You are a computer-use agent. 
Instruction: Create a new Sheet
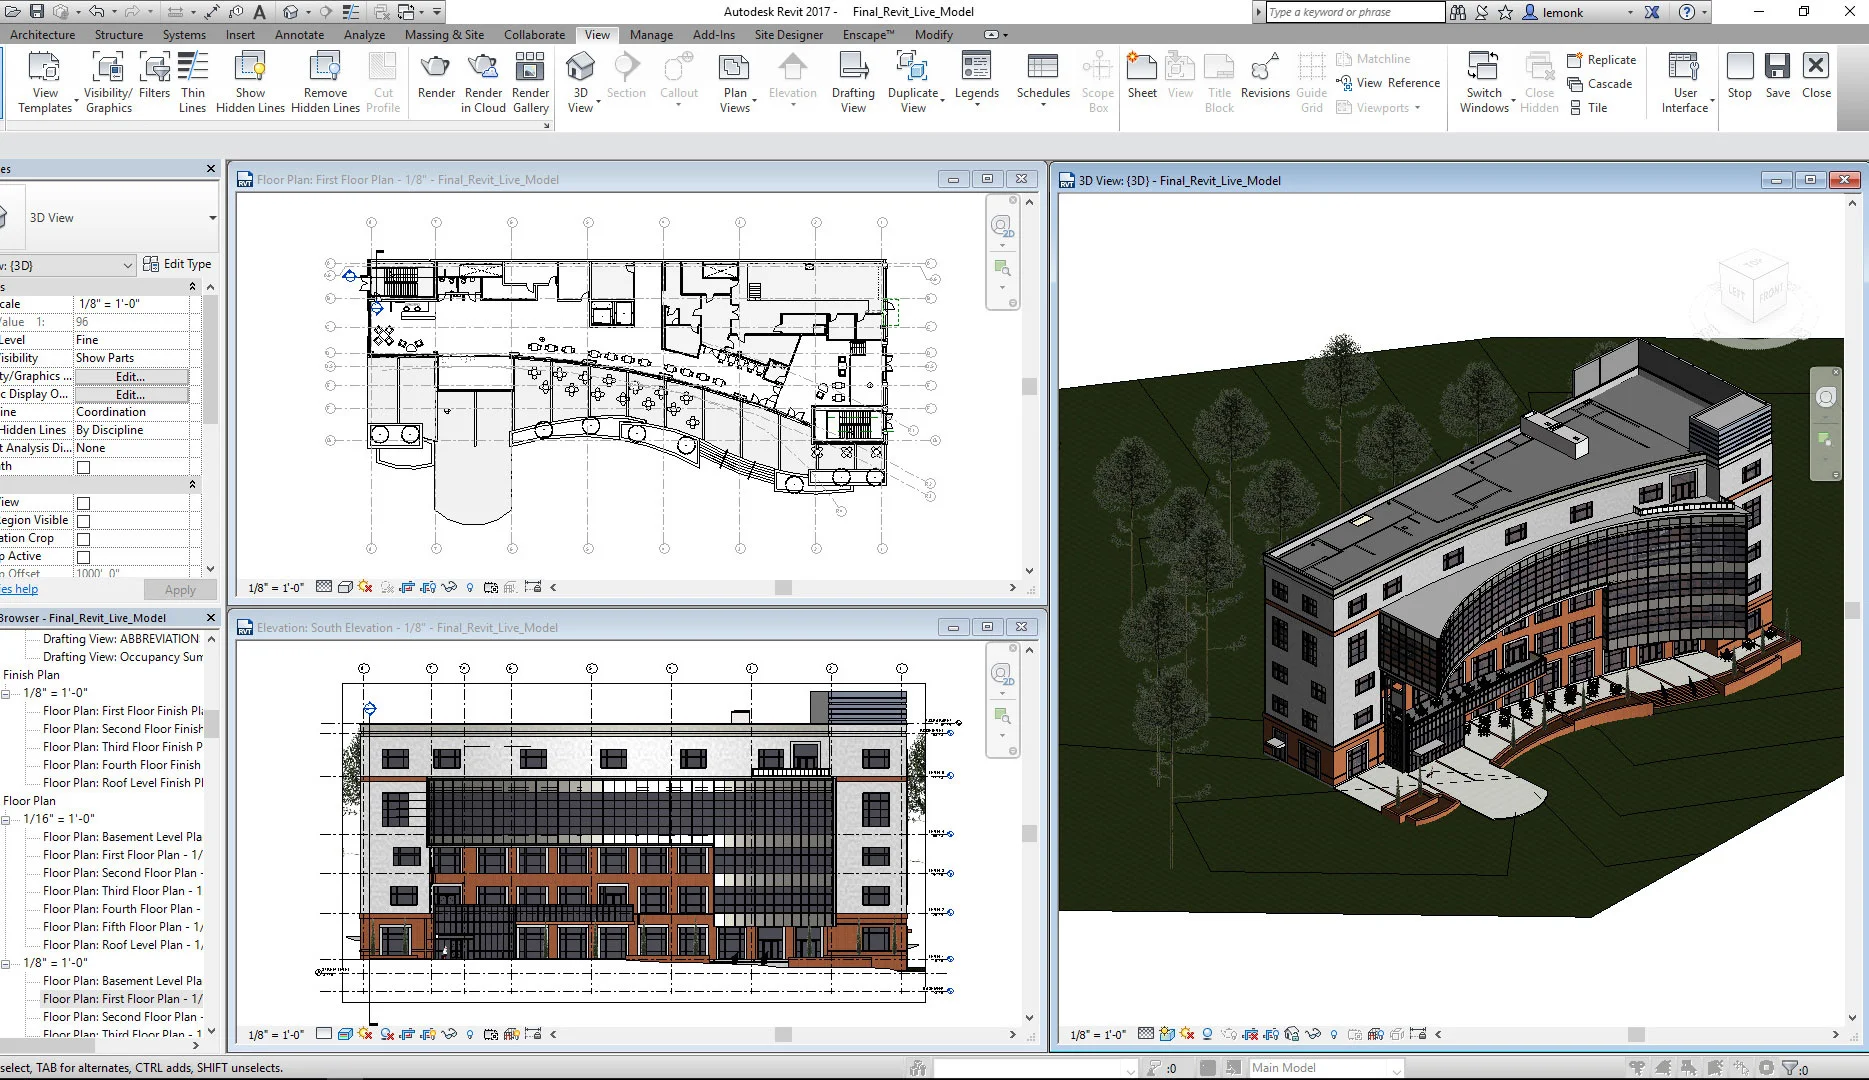[x=1142, y=76]
